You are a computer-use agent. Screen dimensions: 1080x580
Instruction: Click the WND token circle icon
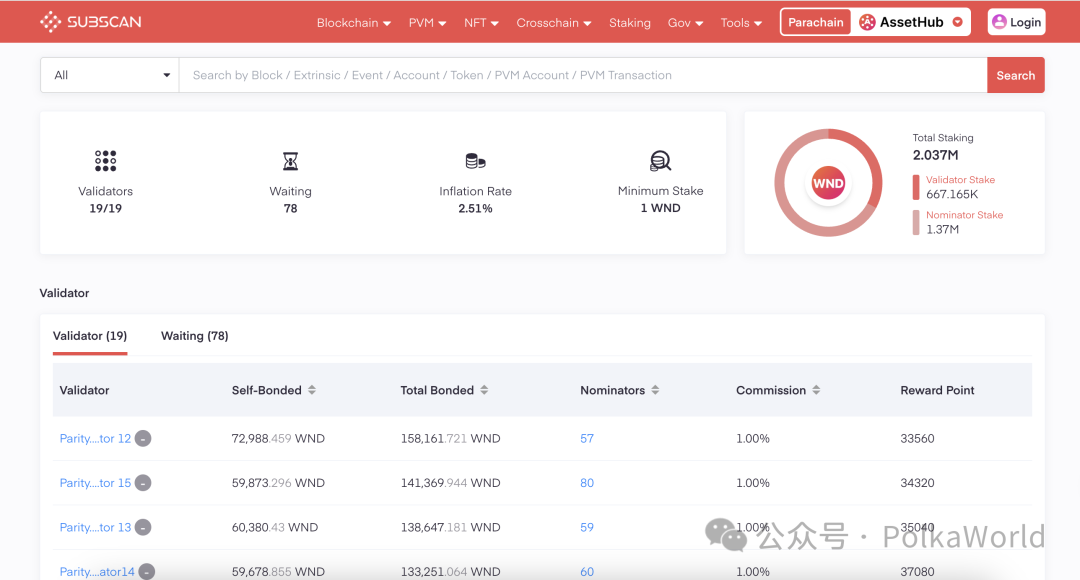click(x=828, y=183)
